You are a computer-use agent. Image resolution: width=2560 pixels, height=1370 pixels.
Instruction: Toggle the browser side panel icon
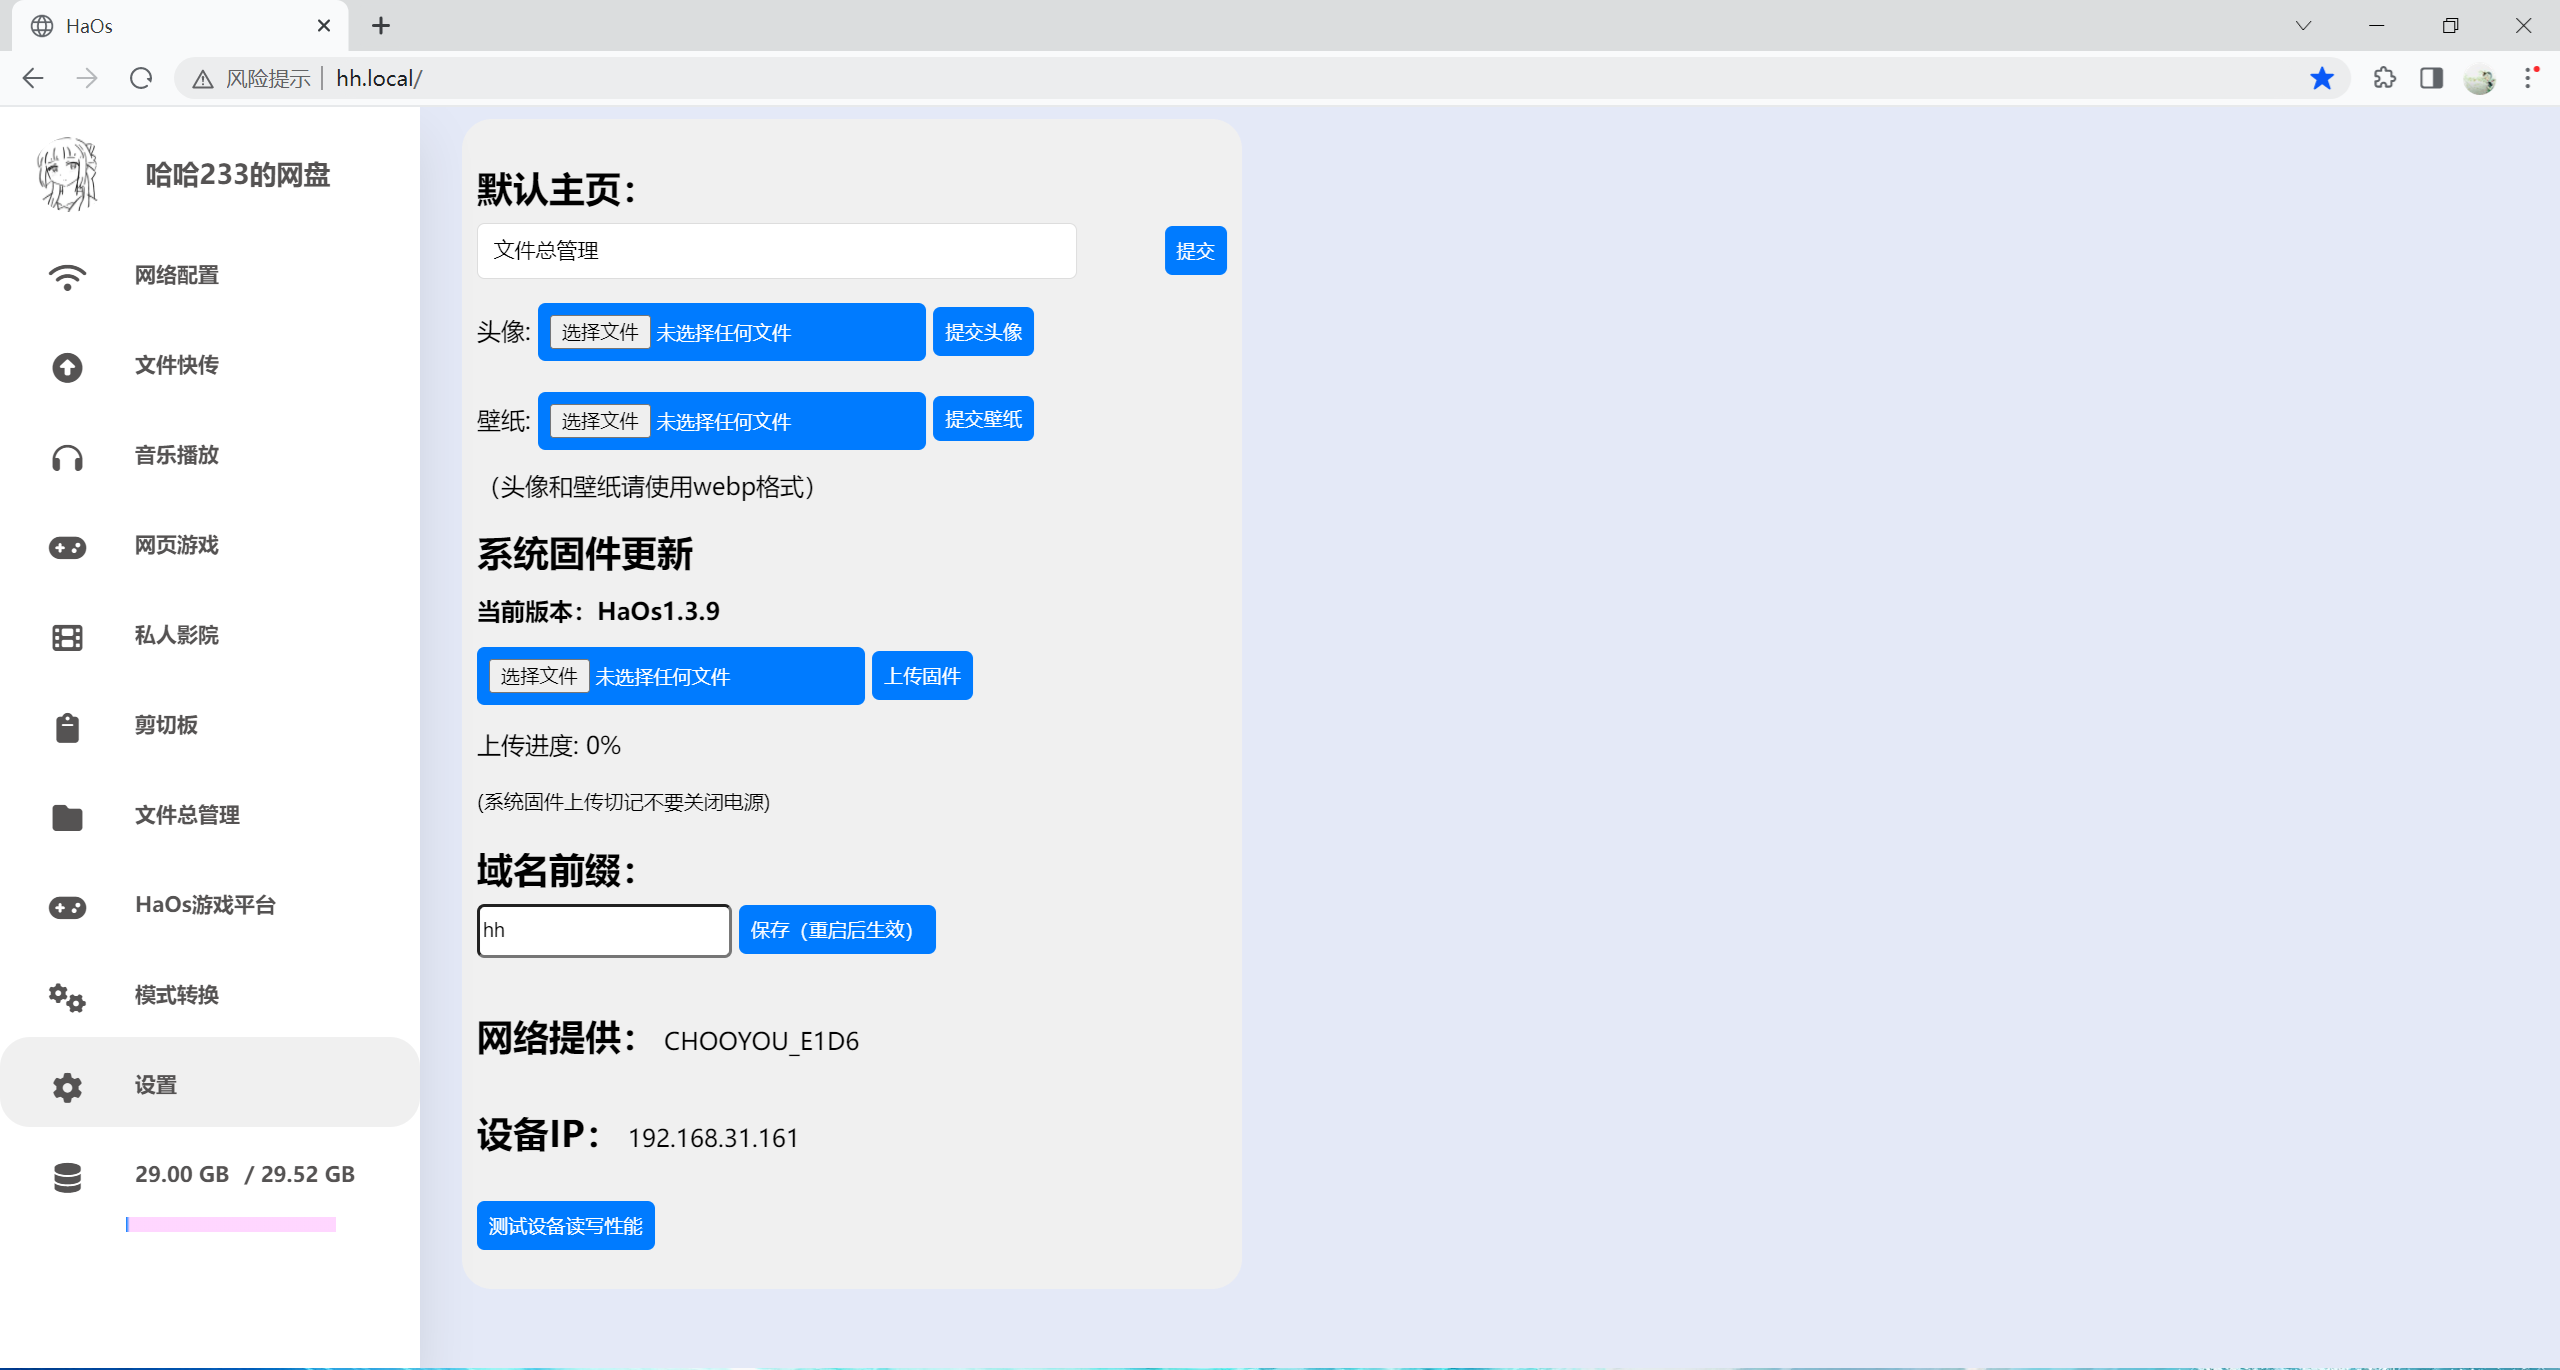[x=2432, y=78]
